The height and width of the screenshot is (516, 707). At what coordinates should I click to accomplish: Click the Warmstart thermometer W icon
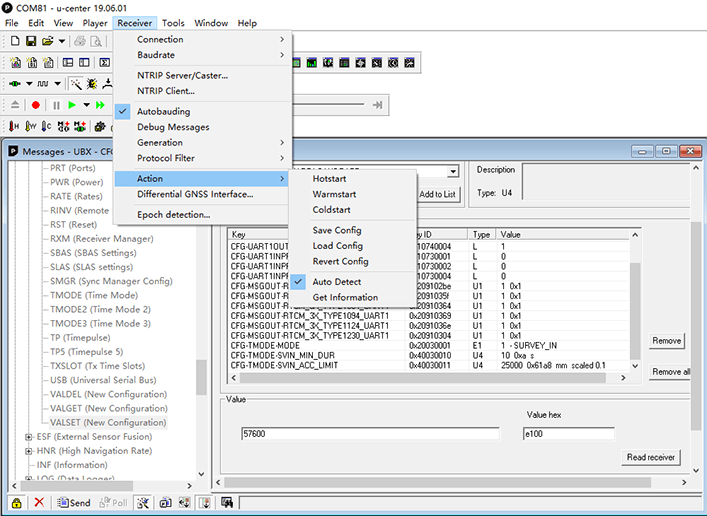click(31, 126)
